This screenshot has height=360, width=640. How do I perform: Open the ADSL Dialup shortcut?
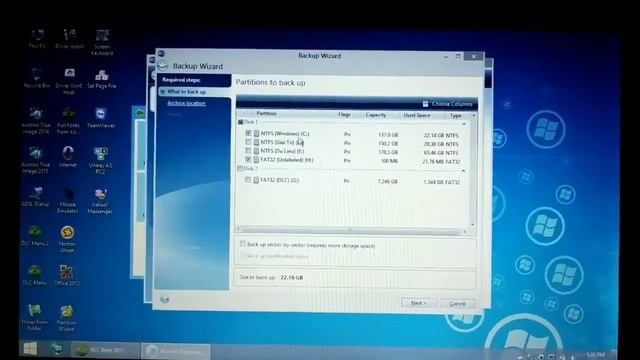tap(36, 196)
